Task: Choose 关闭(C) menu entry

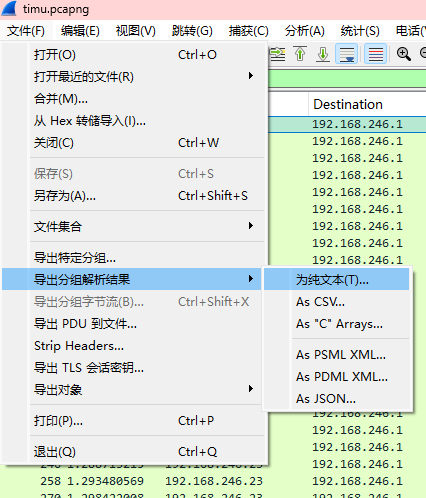Action: (133, 143)
